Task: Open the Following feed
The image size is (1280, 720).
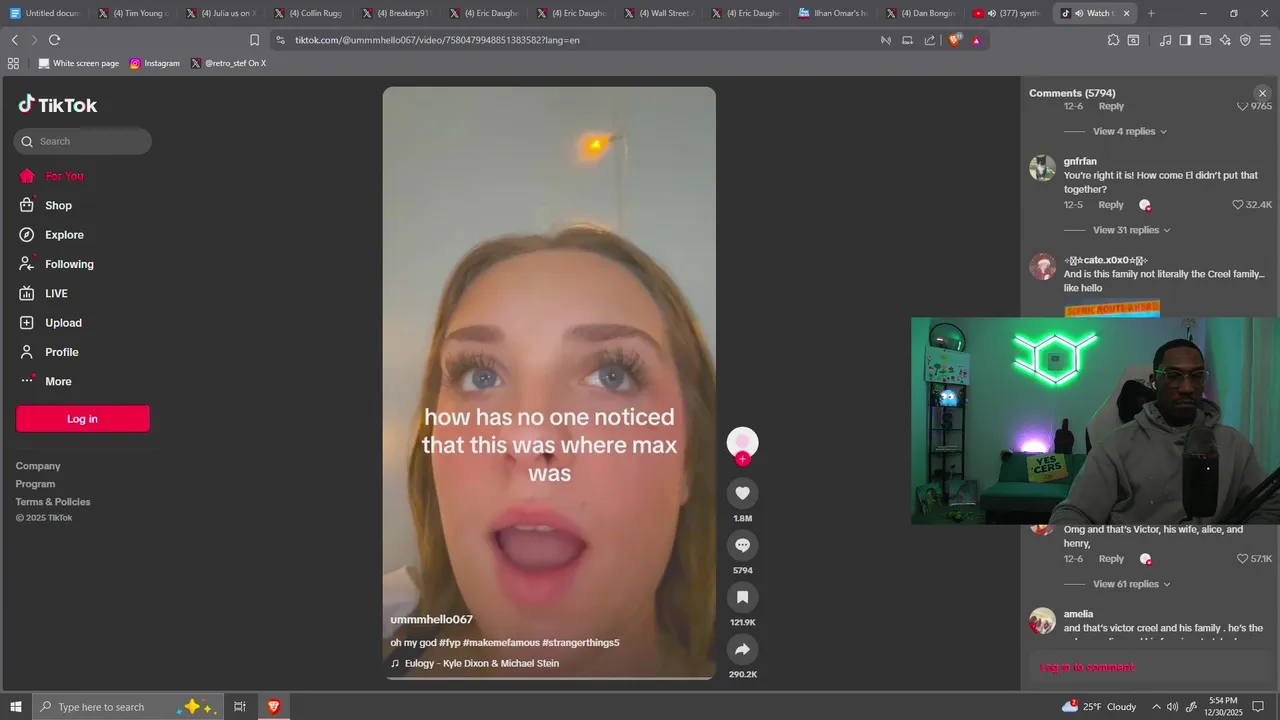Action: tap(69, 264)
